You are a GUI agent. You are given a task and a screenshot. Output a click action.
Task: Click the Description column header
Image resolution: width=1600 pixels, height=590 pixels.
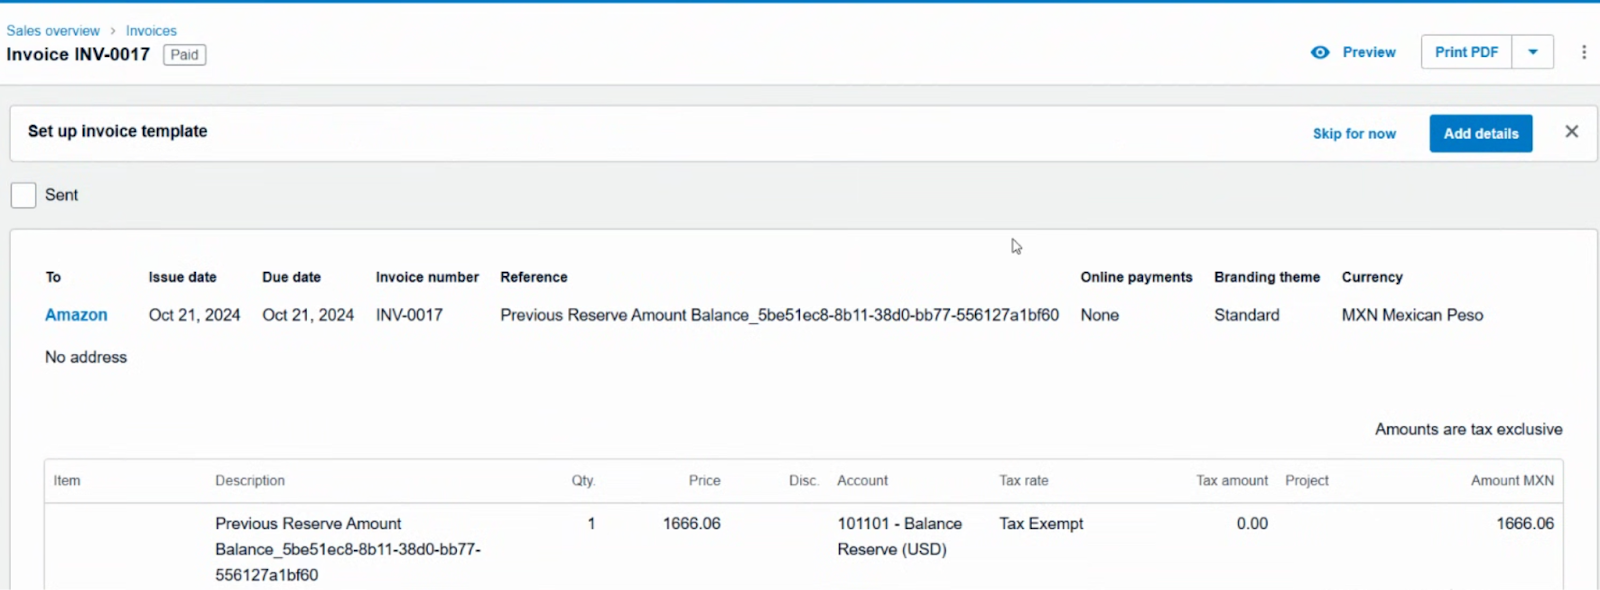tap(250, 481)
